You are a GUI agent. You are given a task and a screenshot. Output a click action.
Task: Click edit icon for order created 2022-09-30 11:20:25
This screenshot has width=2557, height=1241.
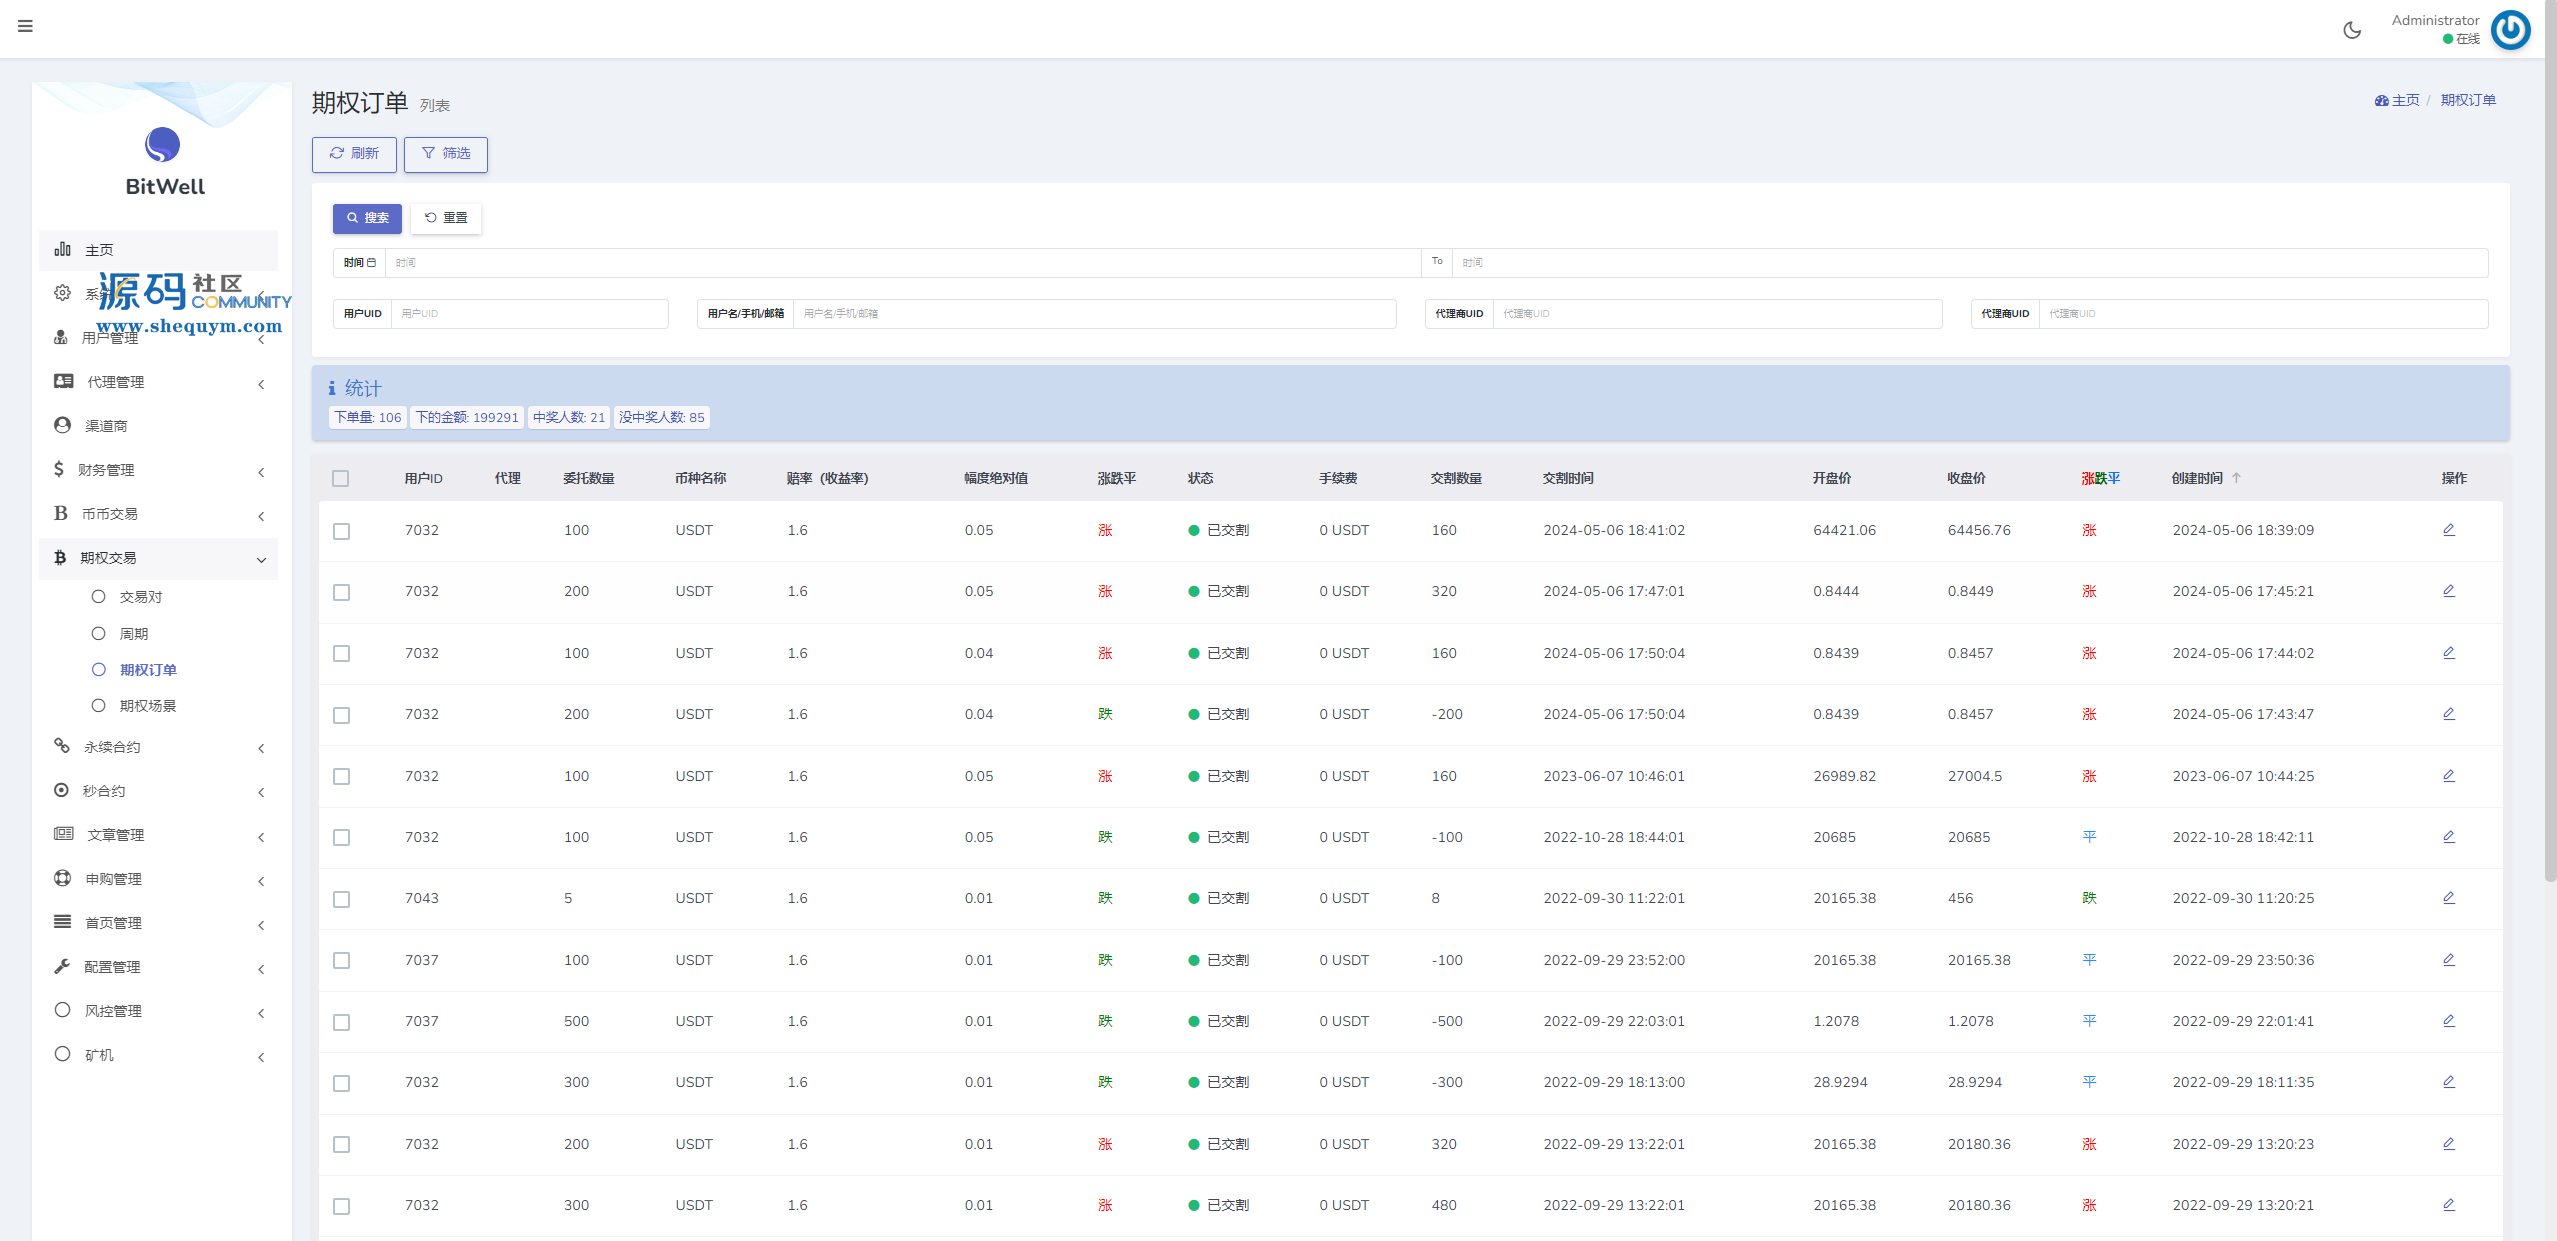(2449, 898)
